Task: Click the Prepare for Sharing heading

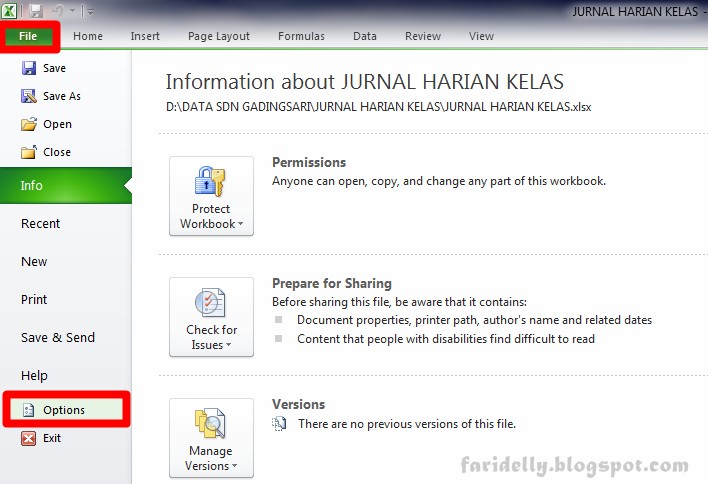Action: 332,283
